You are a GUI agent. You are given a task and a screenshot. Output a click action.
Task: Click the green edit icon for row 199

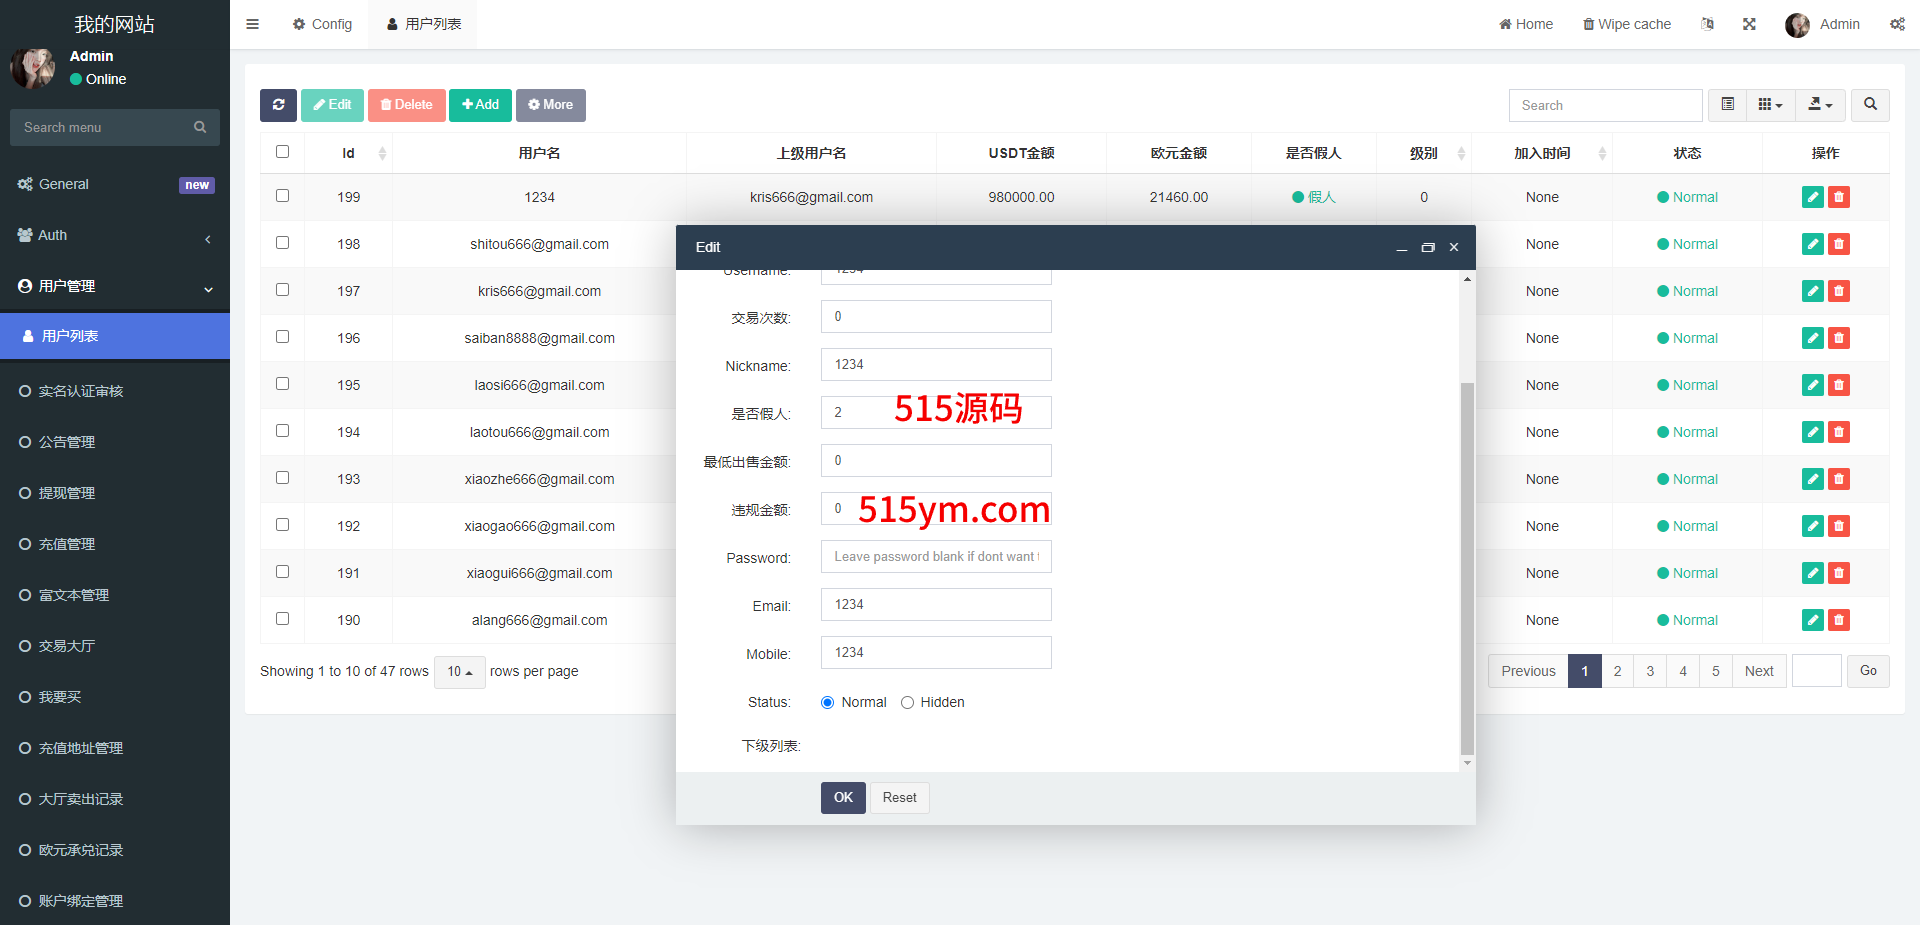(x=1812, y=197)
